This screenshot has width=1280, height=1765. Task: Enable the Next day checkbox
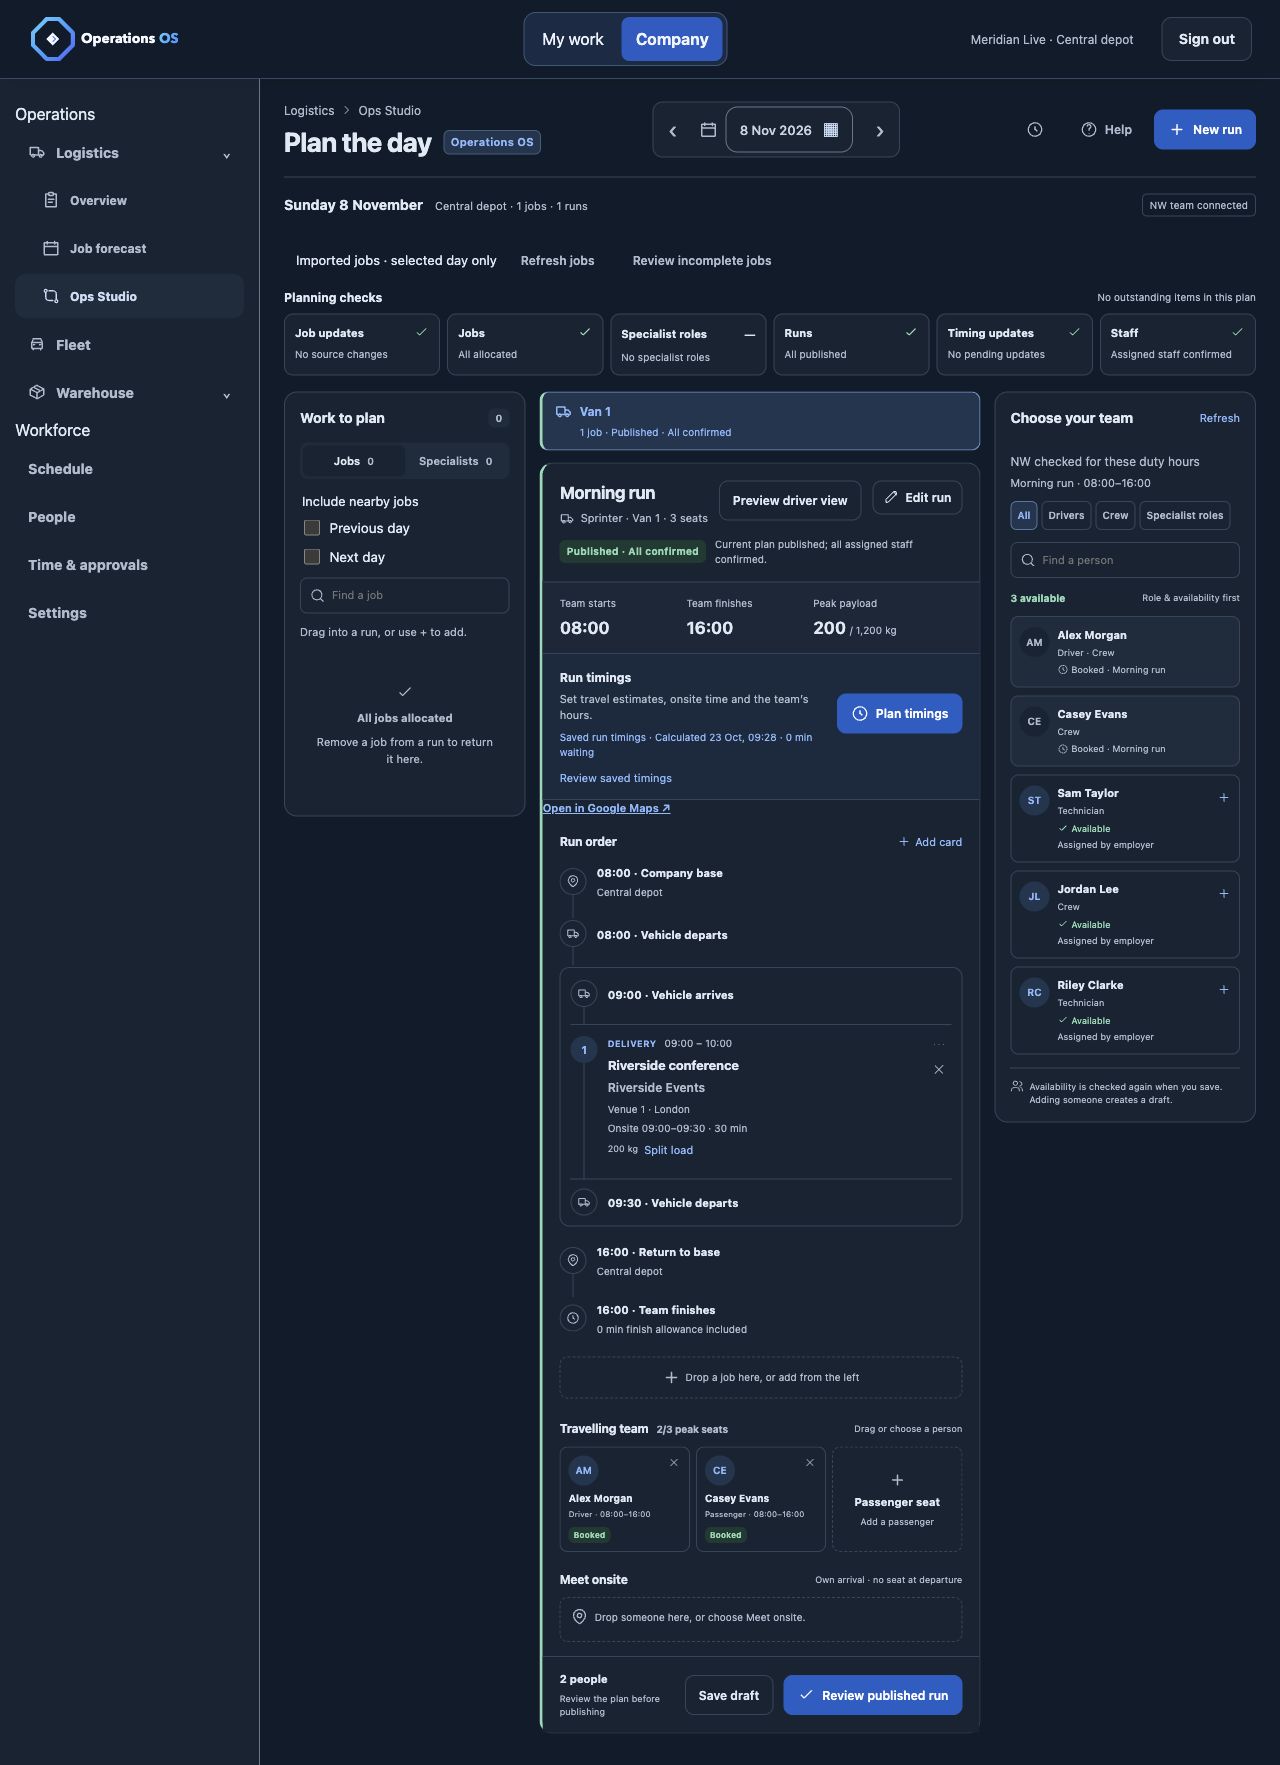(x=312, y=557)
